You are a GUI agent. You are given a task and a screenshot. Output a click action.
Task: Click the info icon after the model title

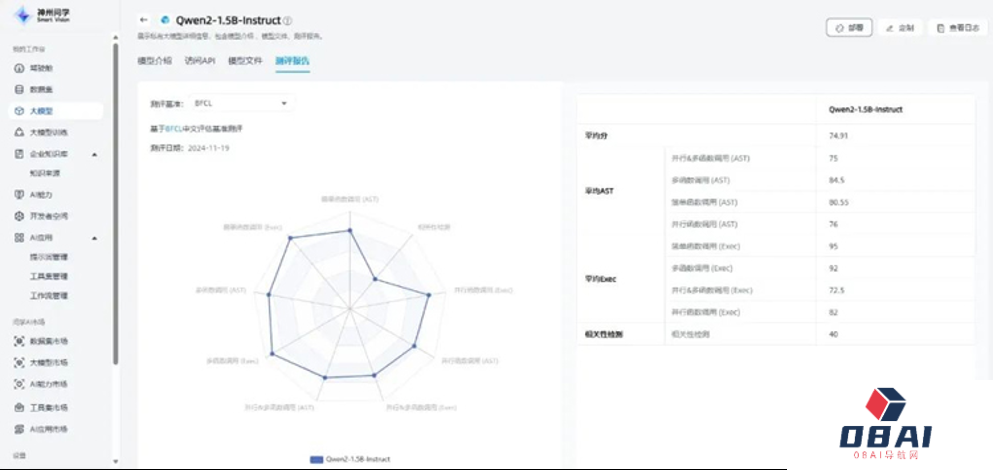point(288,20)
